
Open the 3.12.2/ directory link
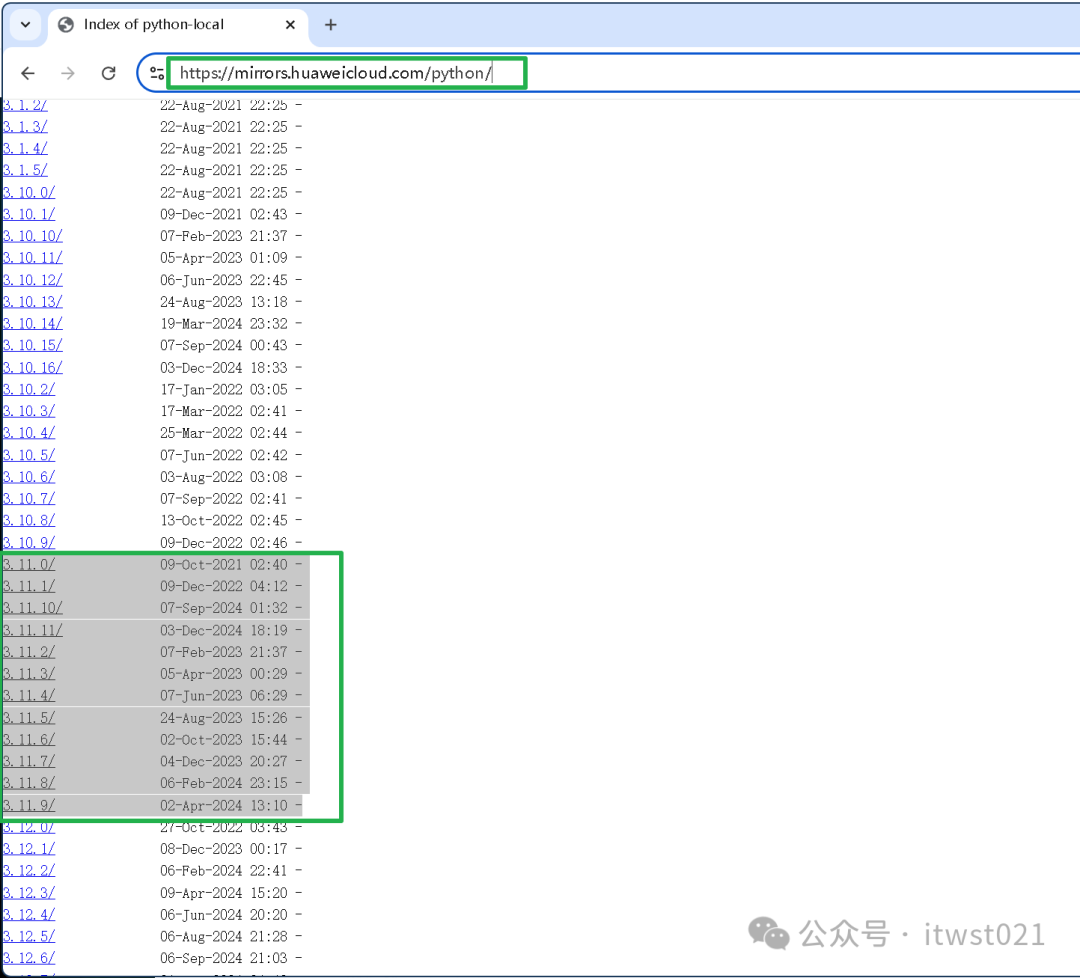pos(29,871)
